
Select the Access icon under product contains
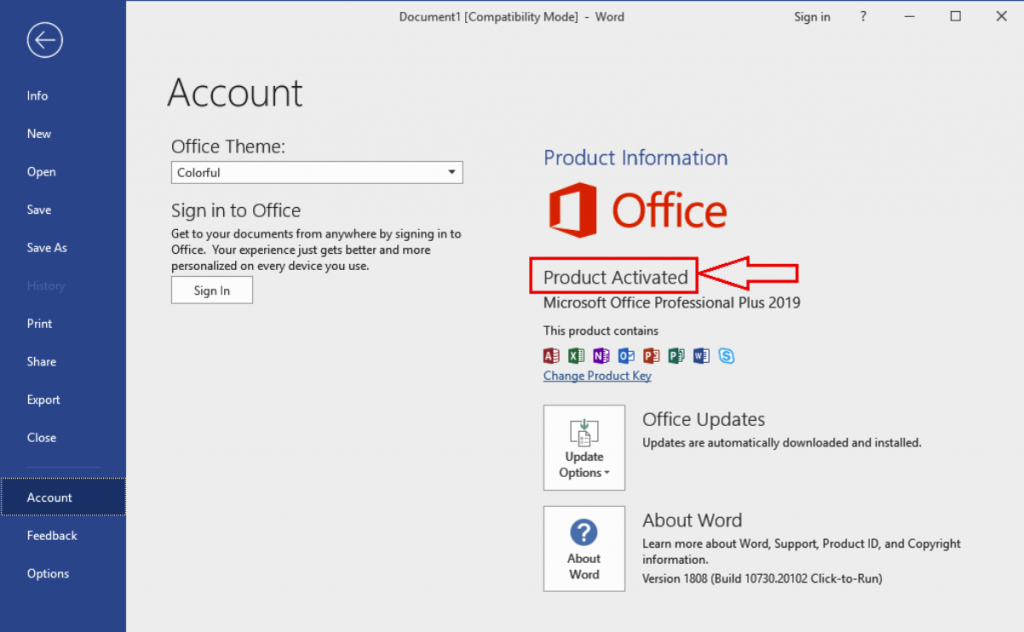pos(551,355)
